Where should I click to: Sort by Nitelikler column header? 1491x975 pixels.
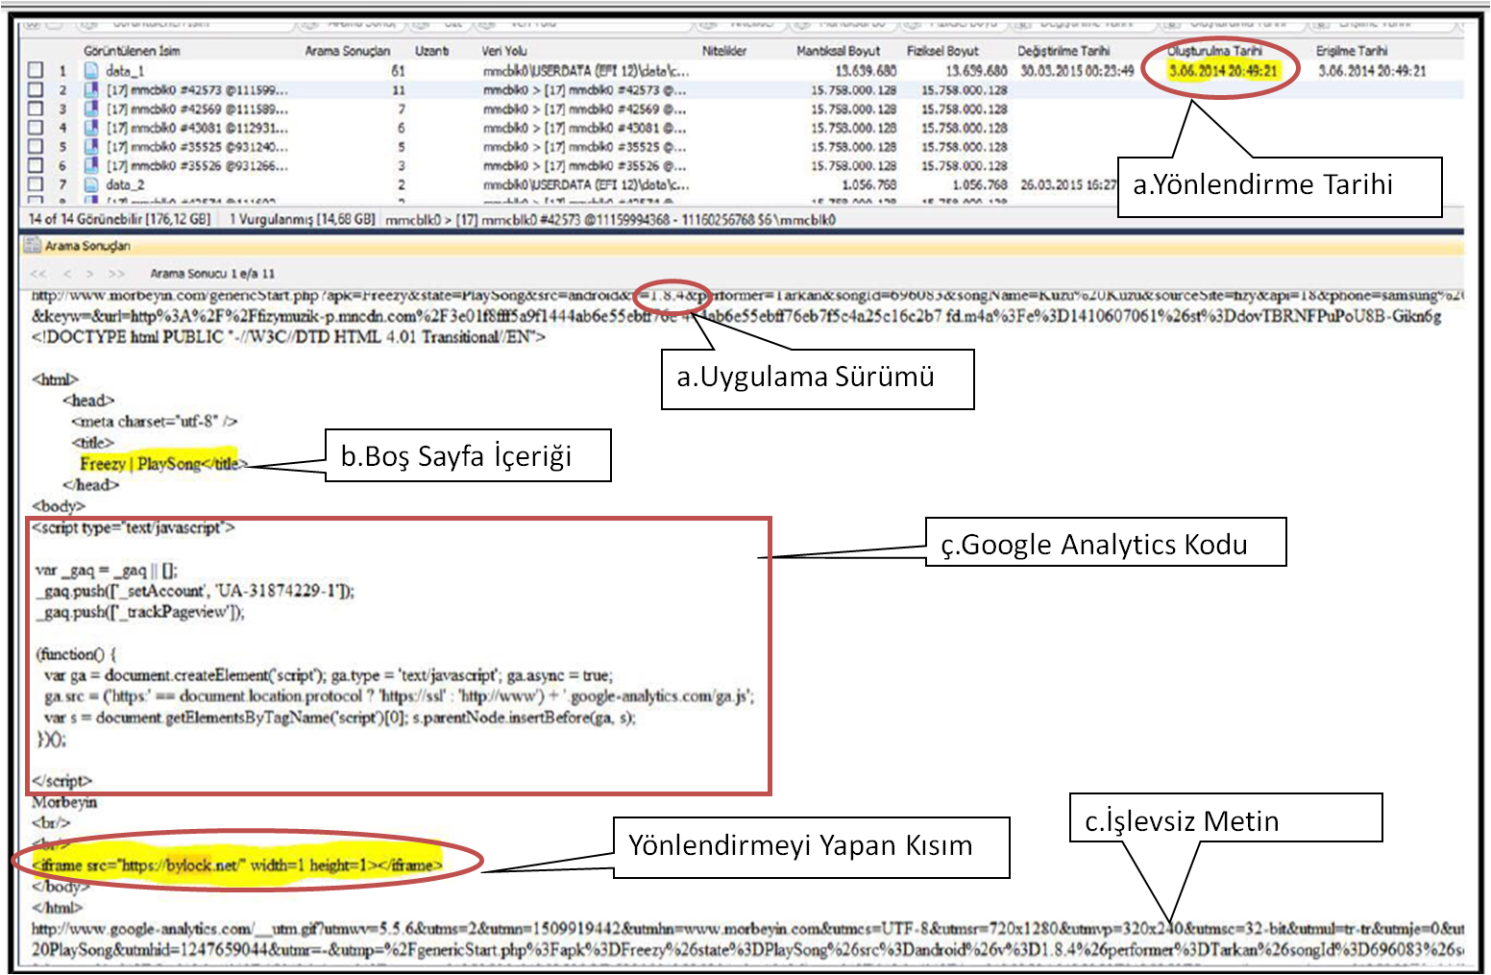tap(724, 51)
